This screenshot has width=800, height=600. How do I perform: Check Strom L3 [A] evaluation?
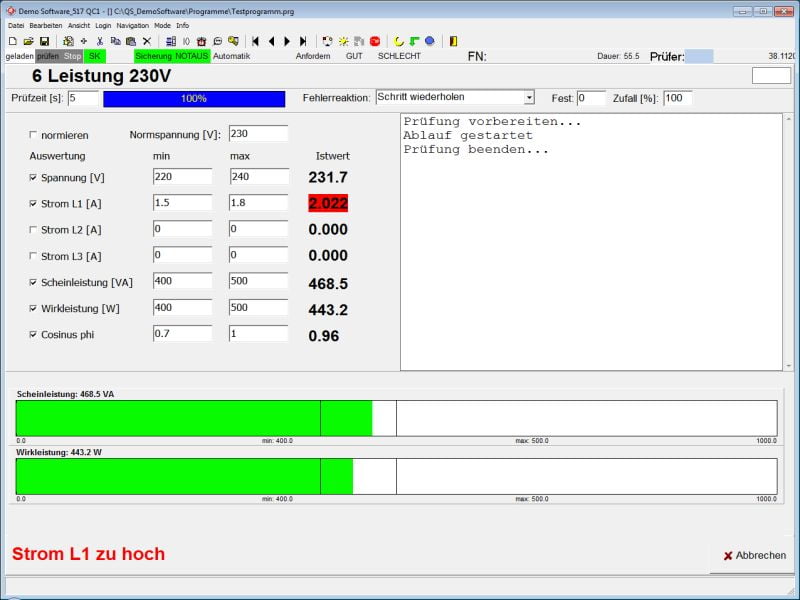[33, 256]
